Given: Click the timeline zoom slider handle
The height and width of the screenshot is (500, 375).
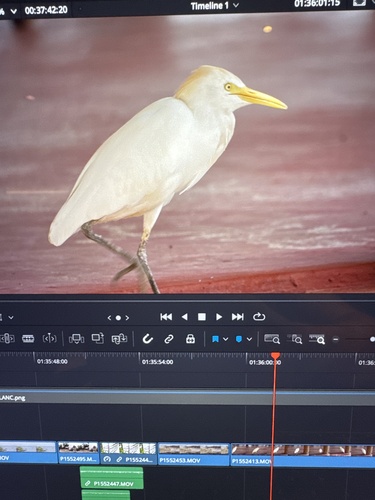Looking at the screenshot, I should (x=372, y=339).
